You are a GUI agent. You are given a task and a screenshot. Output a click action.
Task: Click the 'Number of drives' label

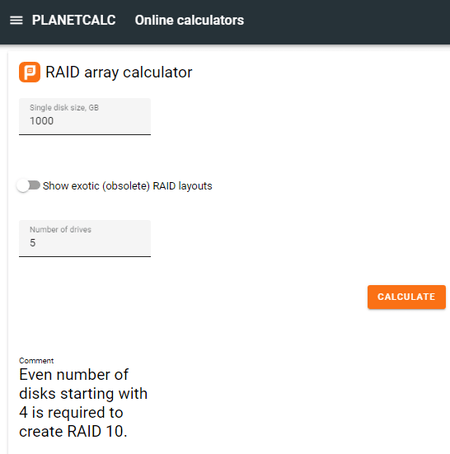(60, 230)
